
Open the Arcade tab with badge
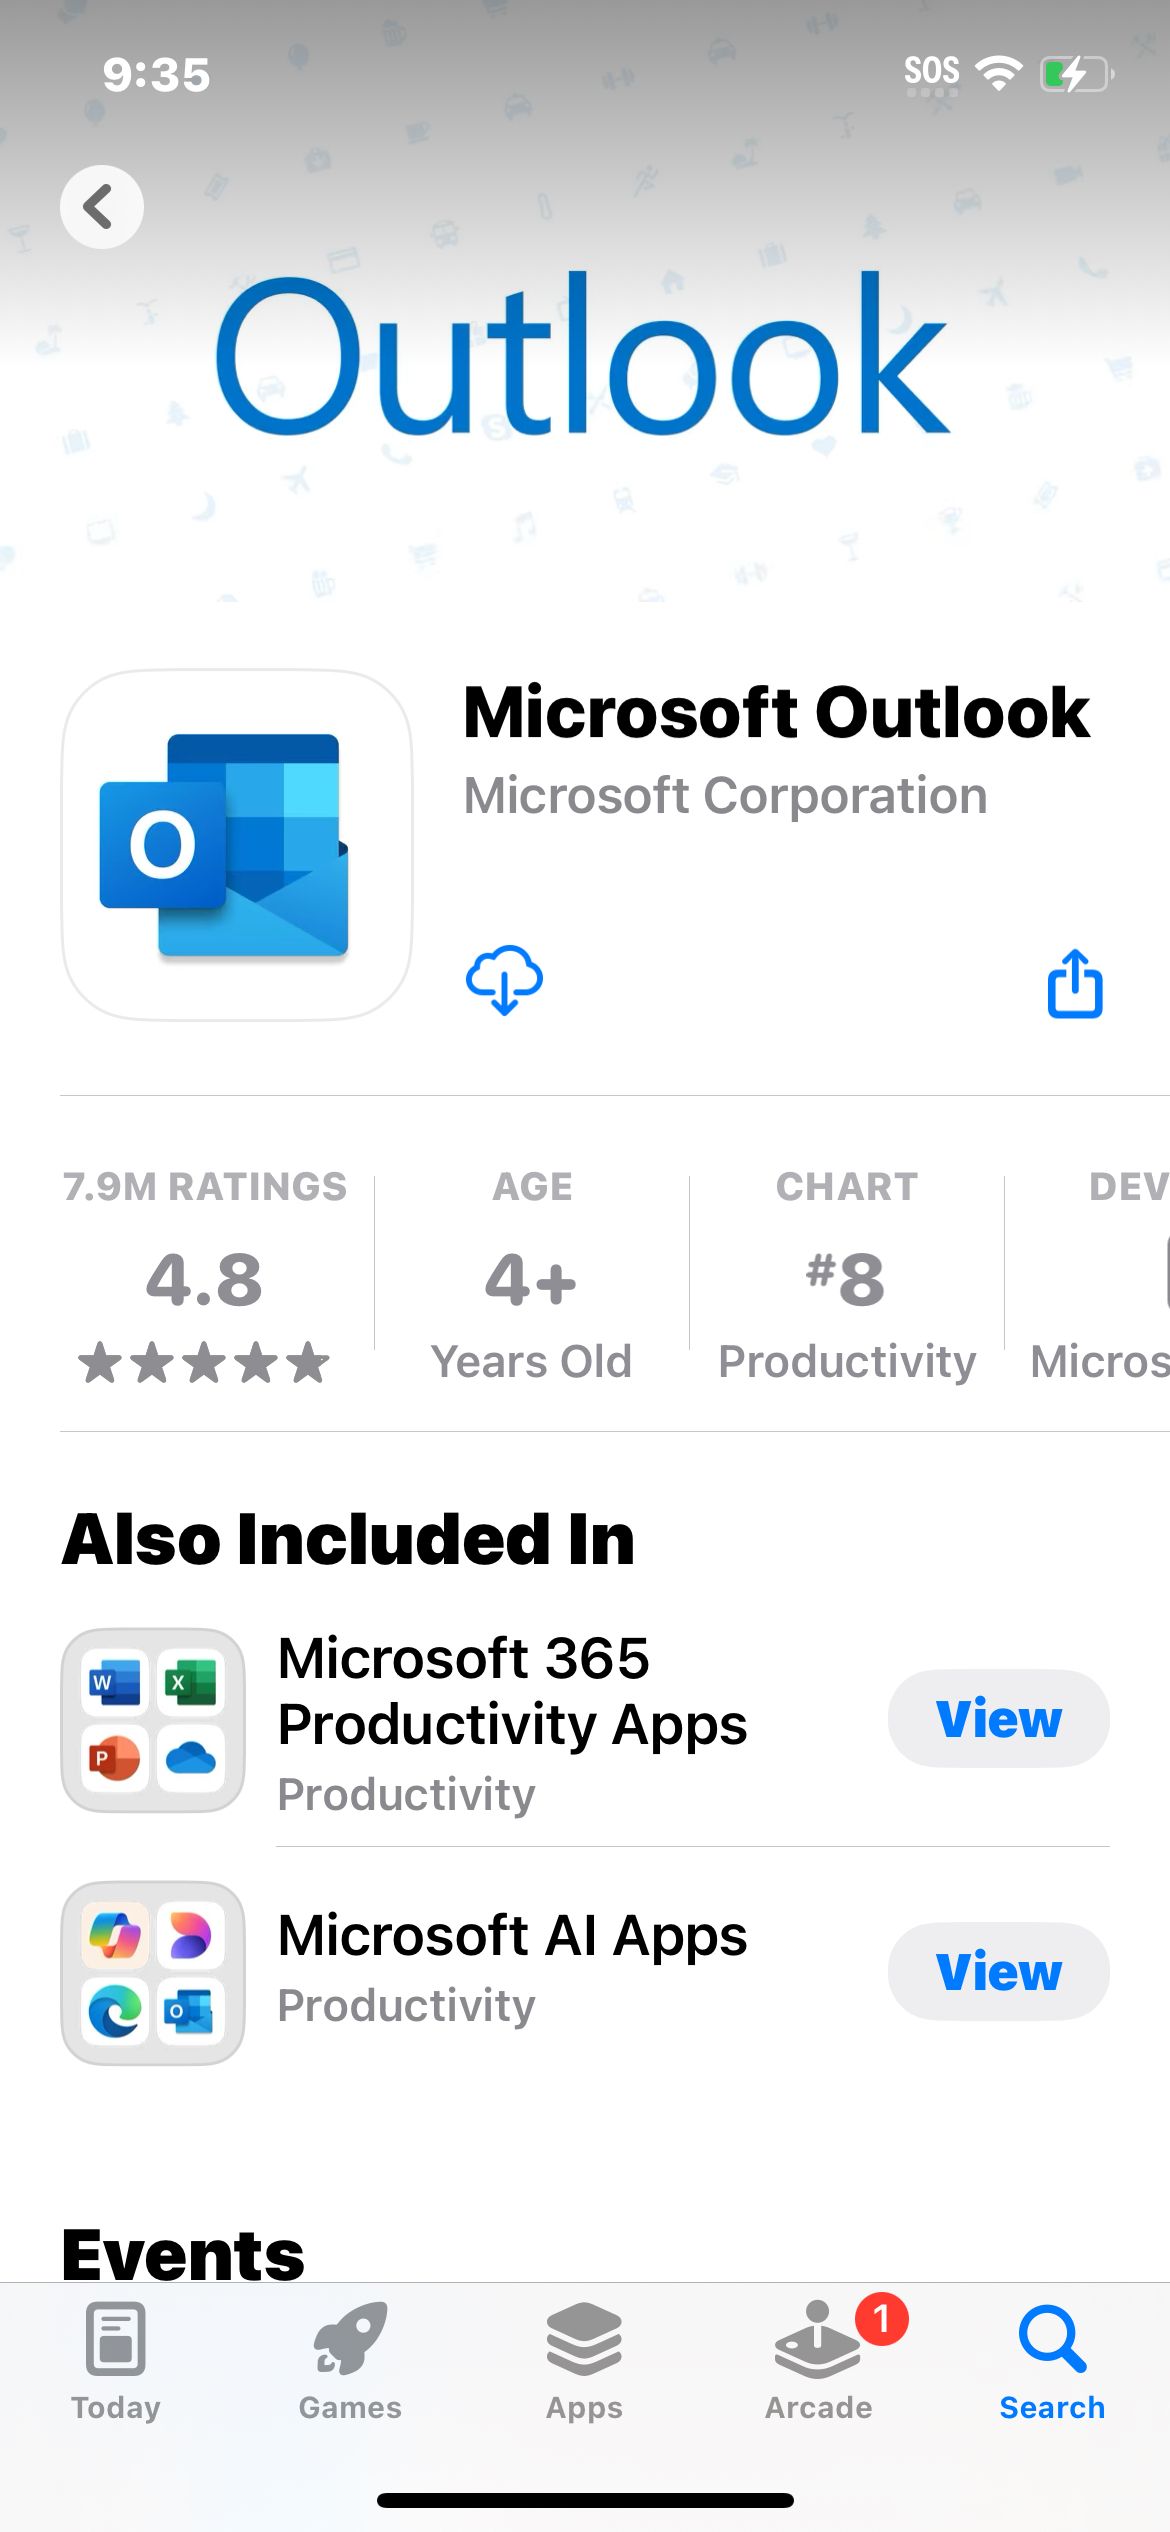(819, 2361)
